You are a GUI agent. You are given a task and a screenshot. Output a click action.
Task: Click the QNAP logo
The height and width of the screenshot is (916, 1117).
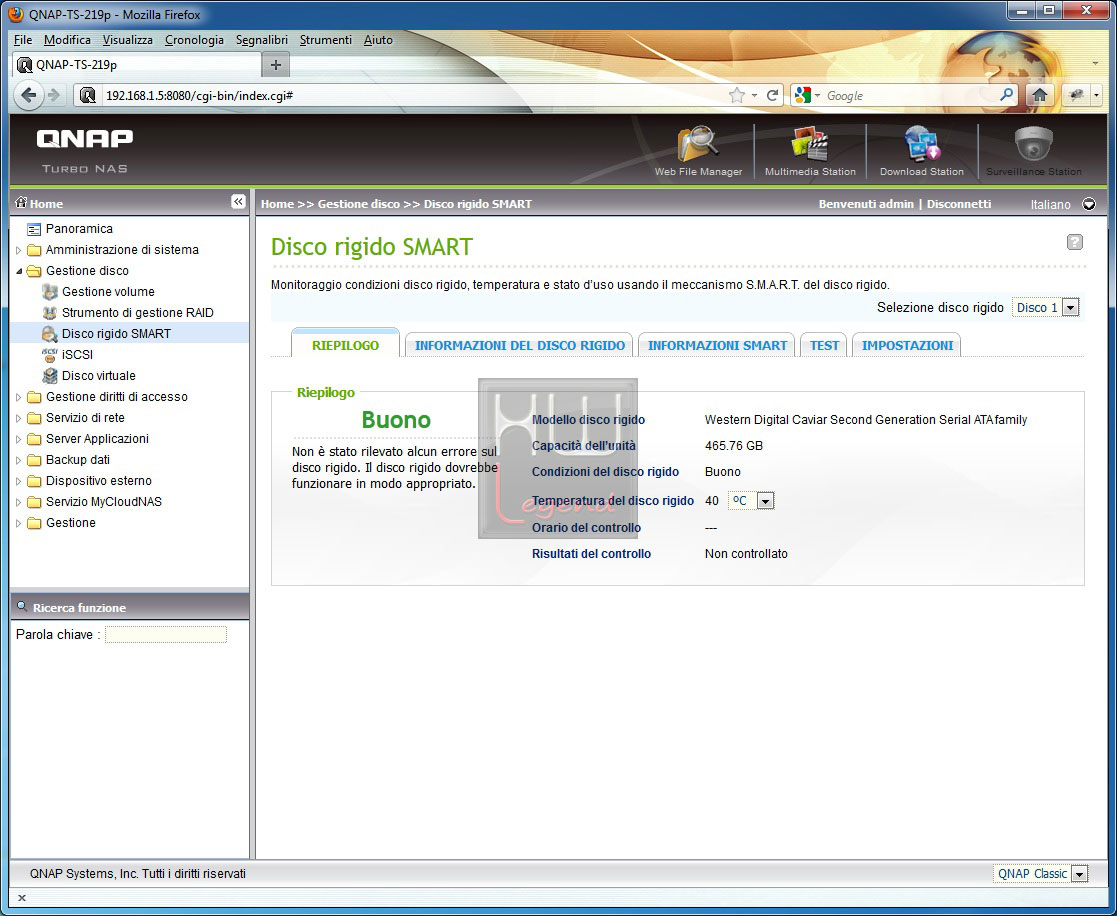click(x=85, y=138)
